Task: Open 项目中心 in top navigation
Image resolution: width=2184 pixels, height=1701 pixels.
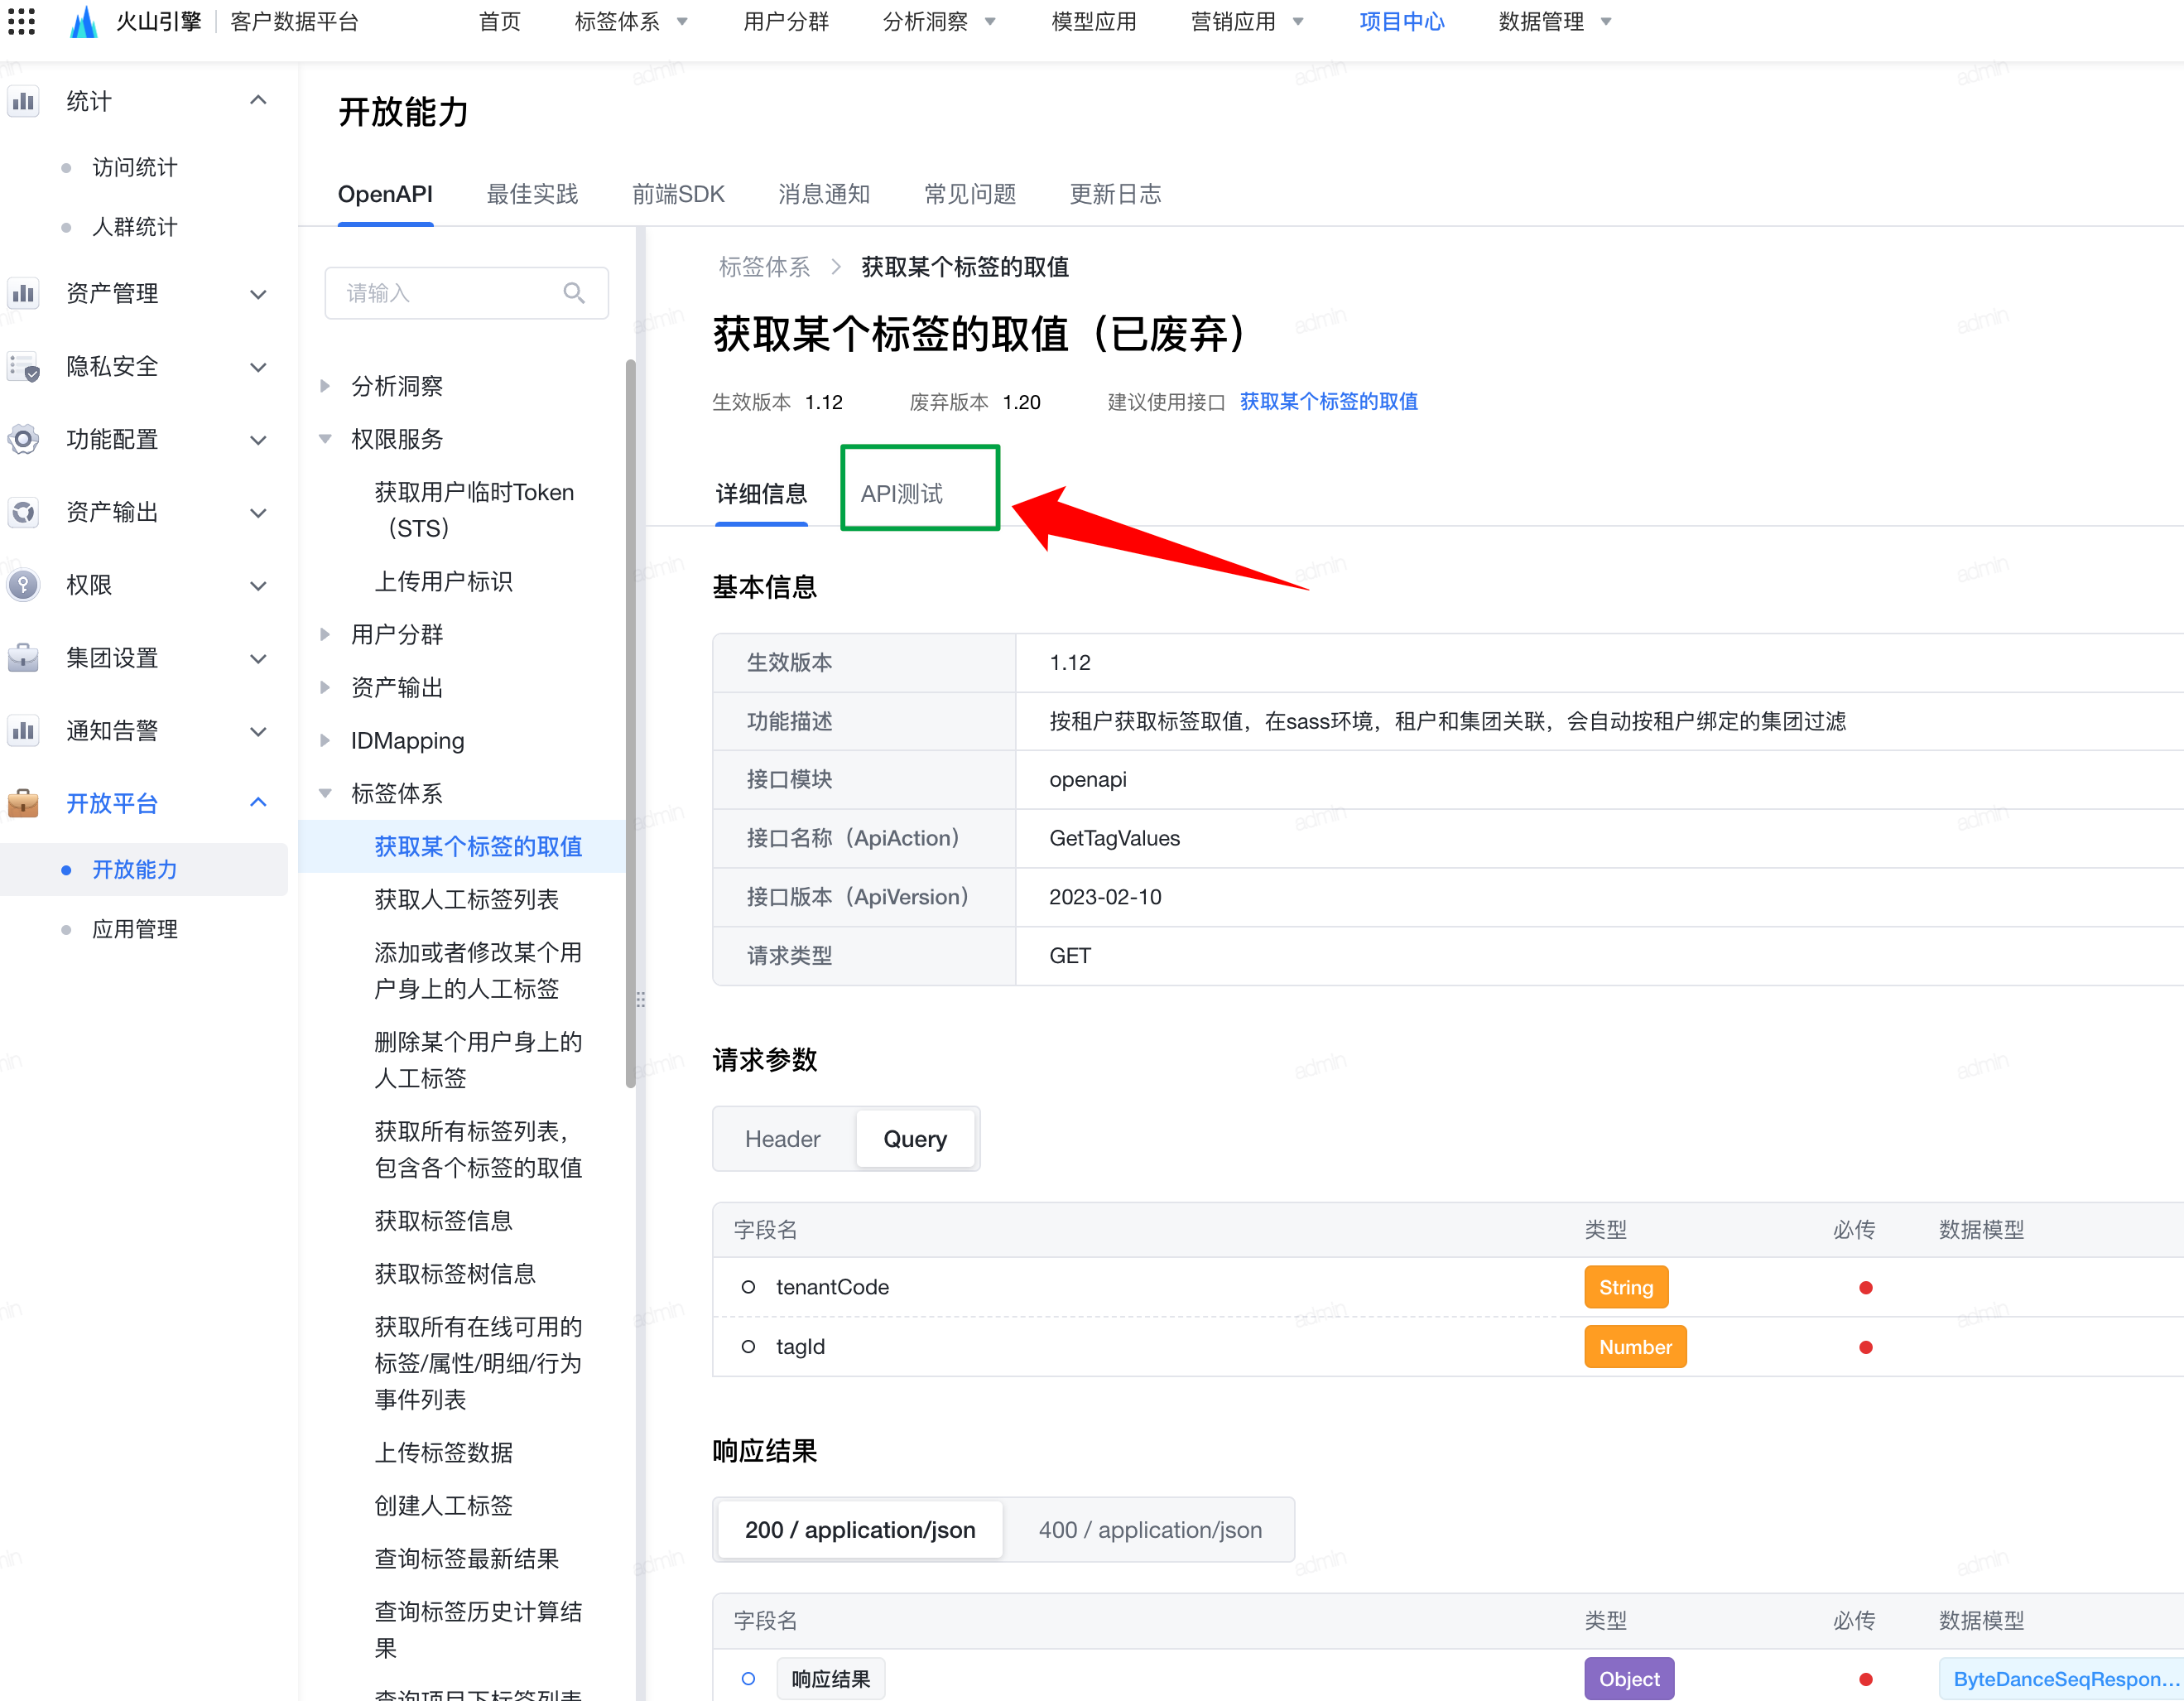Action: pyautogui.click(x=1402, y=22)
